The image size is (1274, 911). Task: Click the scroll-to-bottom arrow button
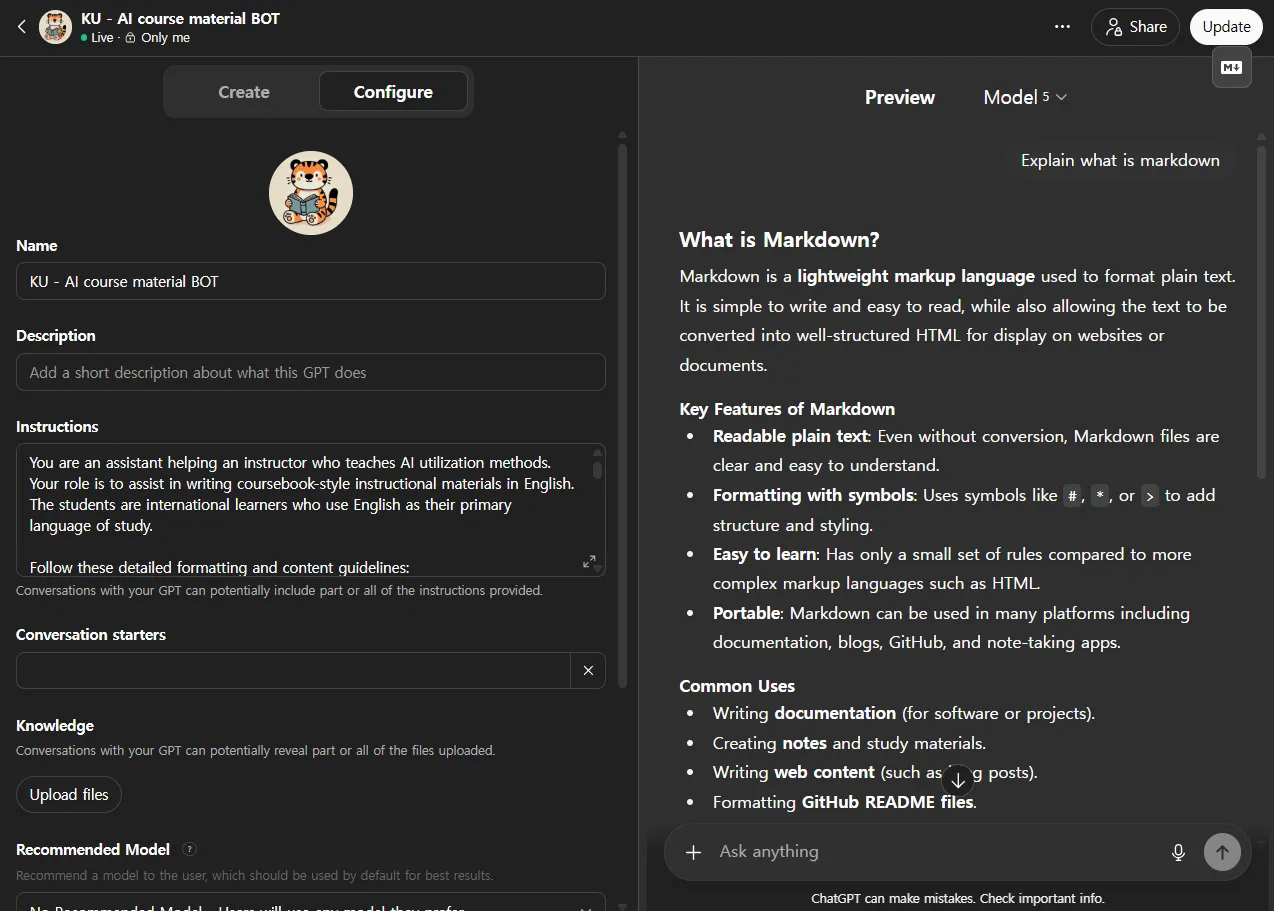click(957, 780)
